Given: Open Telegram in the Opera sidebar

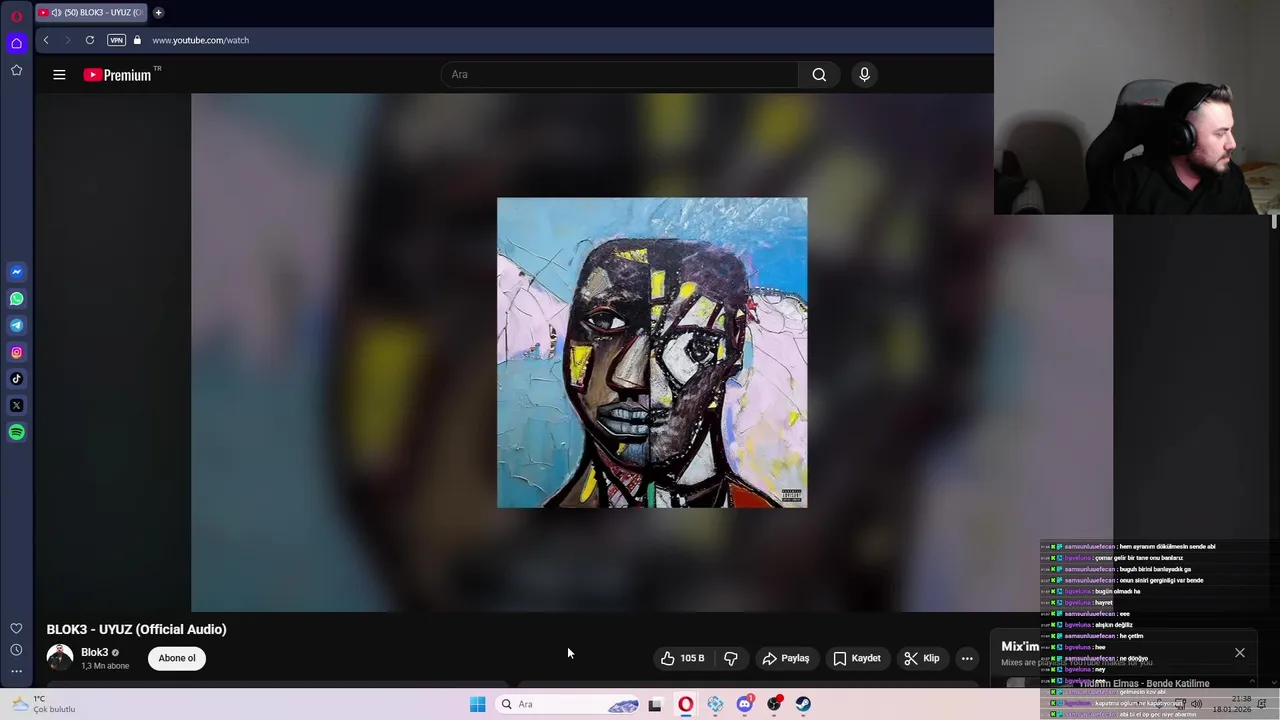Looking at the screenshot, I should pyautogui.click(x=16, y=325).
